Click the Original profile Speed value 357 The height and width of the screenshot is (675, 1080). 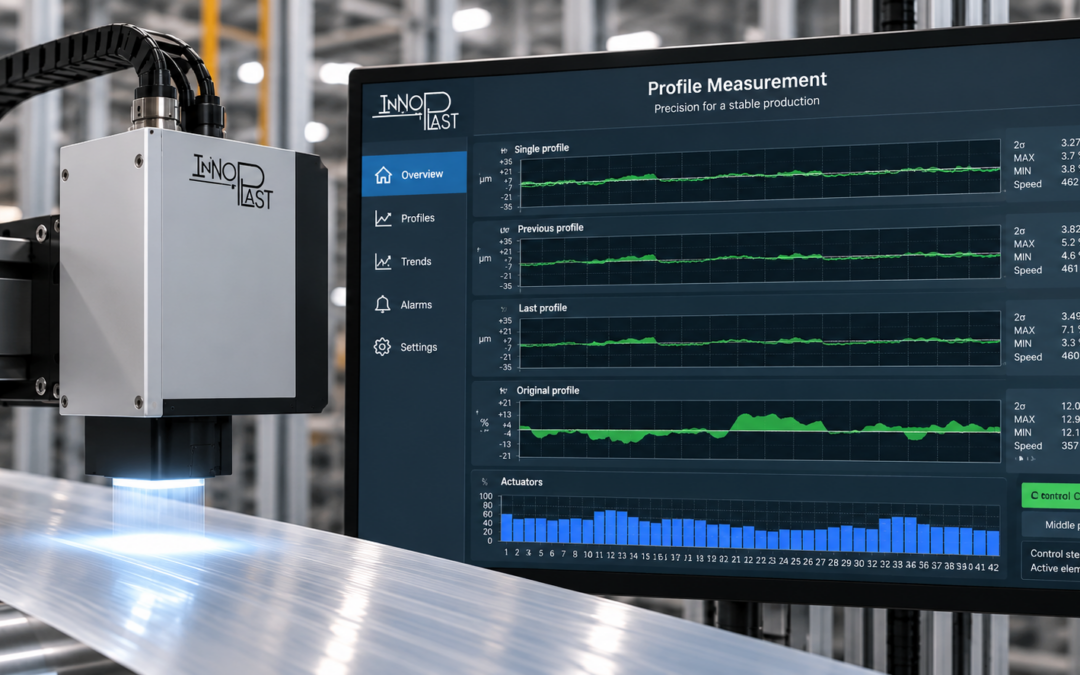(x=1070, y=446)
